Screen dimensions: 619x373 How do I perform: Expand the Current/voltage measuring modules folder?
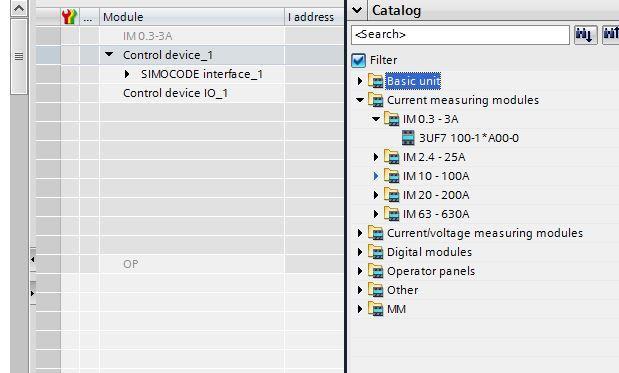point(360,233)
